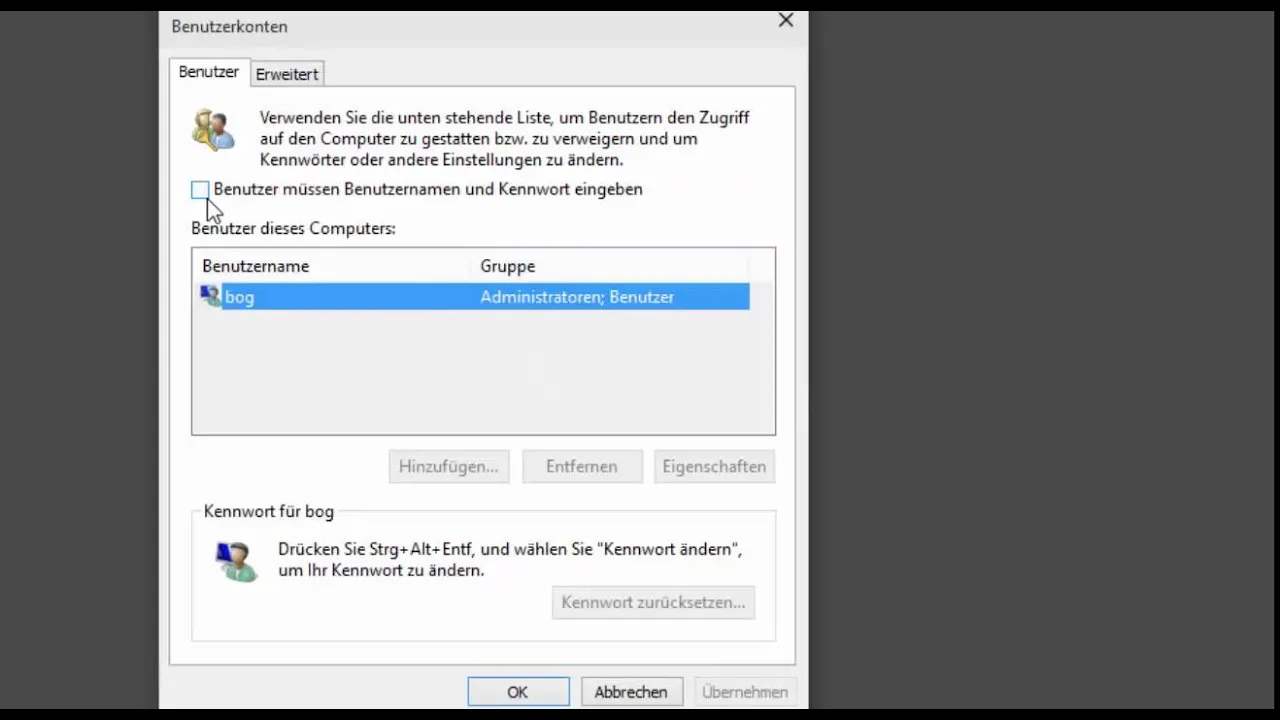Click the users icon beside the description text
The height and width of the screenshot is (720, 1280).
[x=213, y=130]
